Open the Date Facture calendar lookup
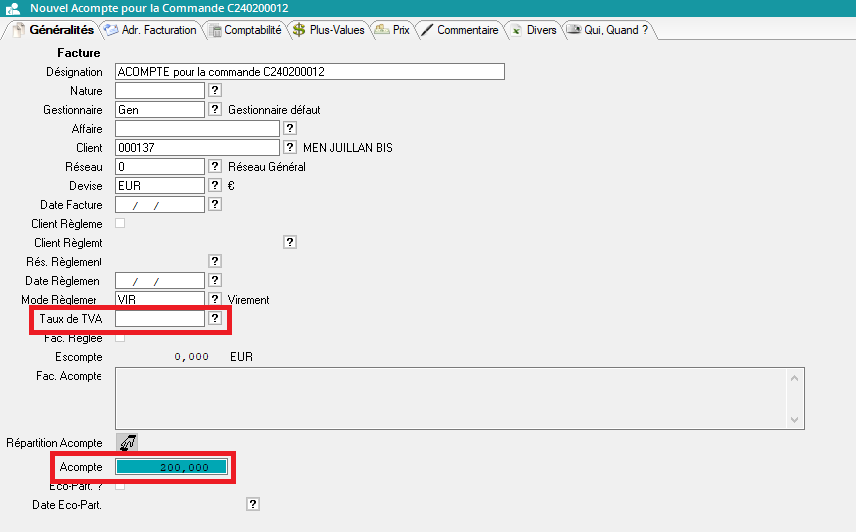The height and width of the screenshot is (532, 856). (x=214, y=205)
